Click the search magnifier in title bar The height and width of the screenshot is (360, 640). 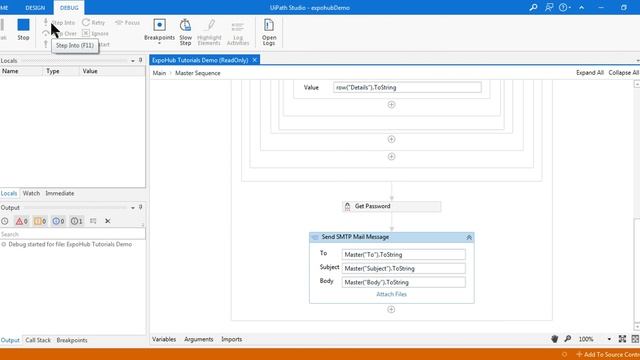tap(533, 7)
